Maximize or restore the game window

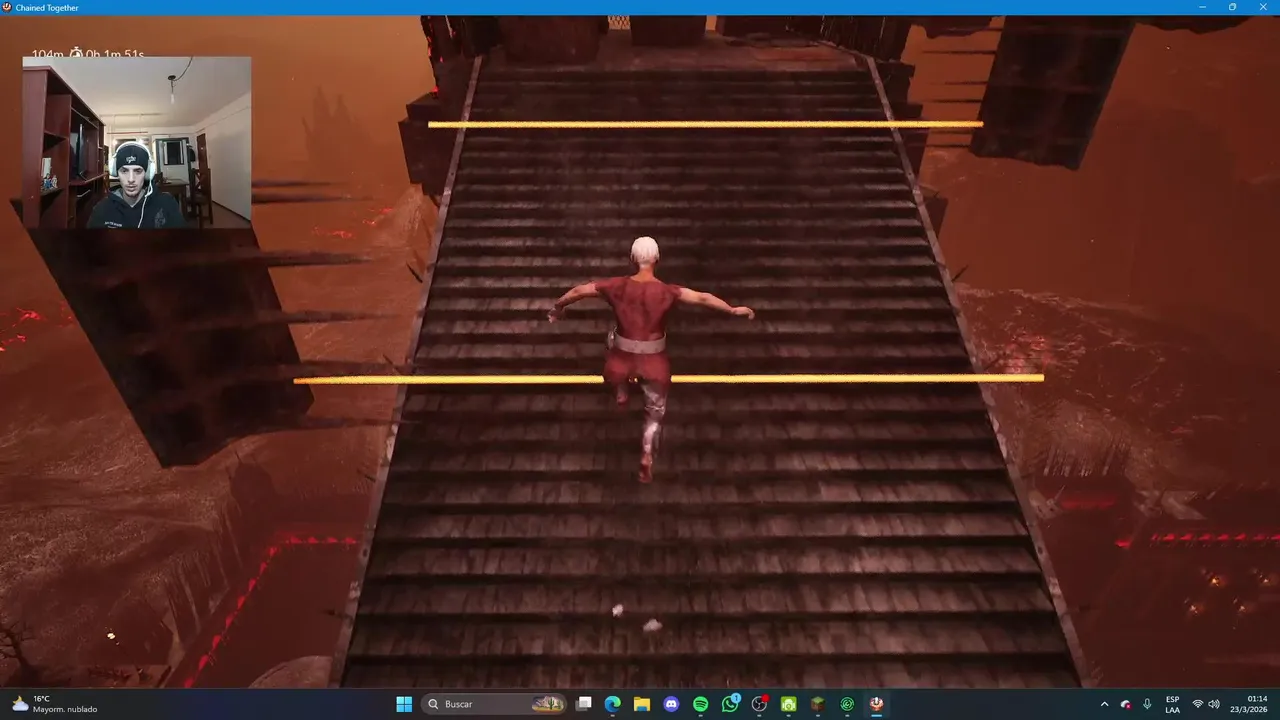point(1232,7)
